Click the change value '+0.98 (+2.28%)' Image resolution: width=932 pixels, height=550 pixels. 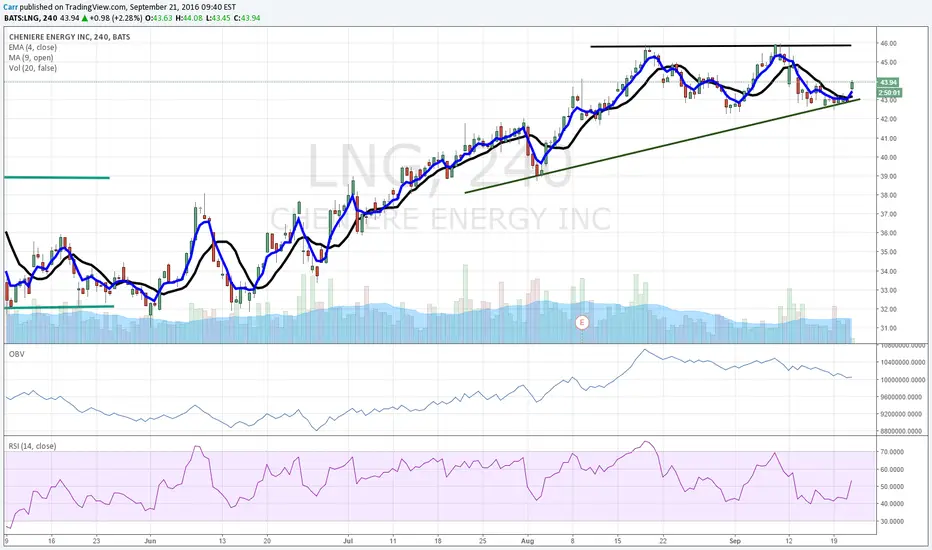click(x=116, y=18)
